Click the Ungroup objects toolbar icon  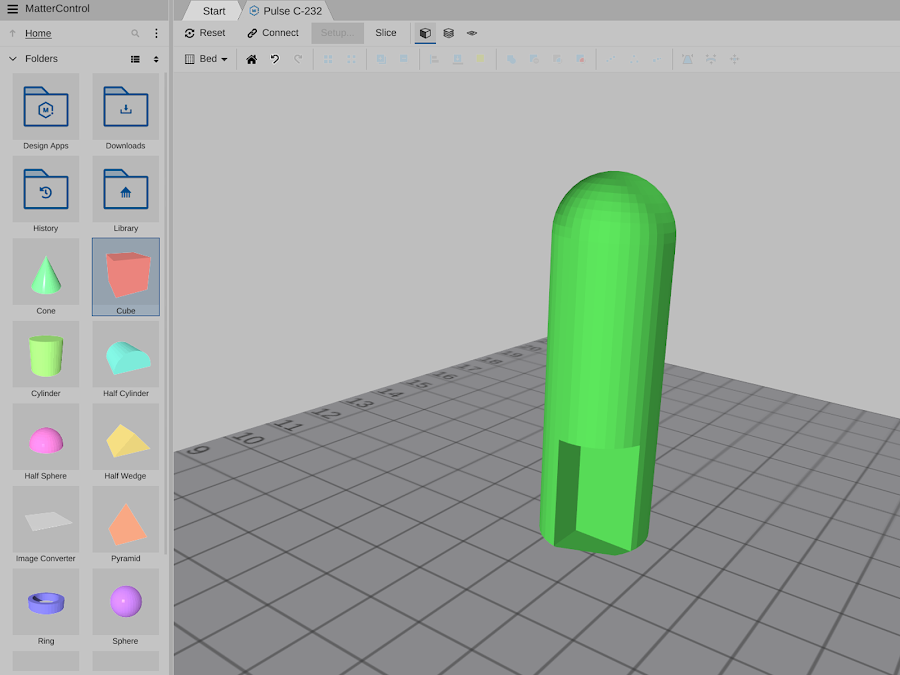[351, 59]
